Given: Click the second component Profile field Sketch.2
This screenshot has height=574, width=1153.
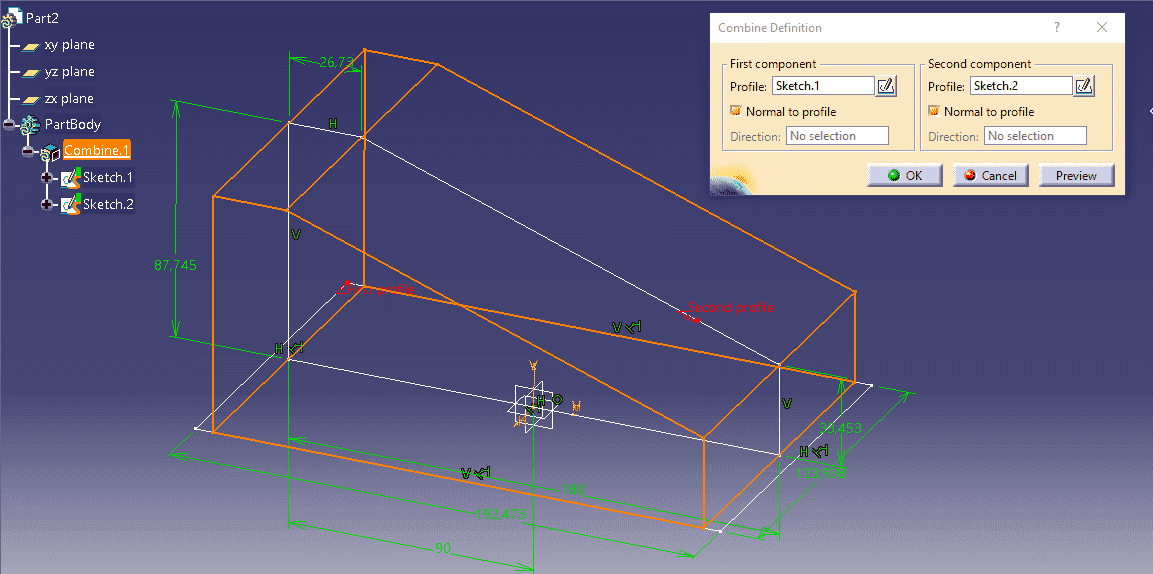Looking at the screenshot, I should 1021,86.
